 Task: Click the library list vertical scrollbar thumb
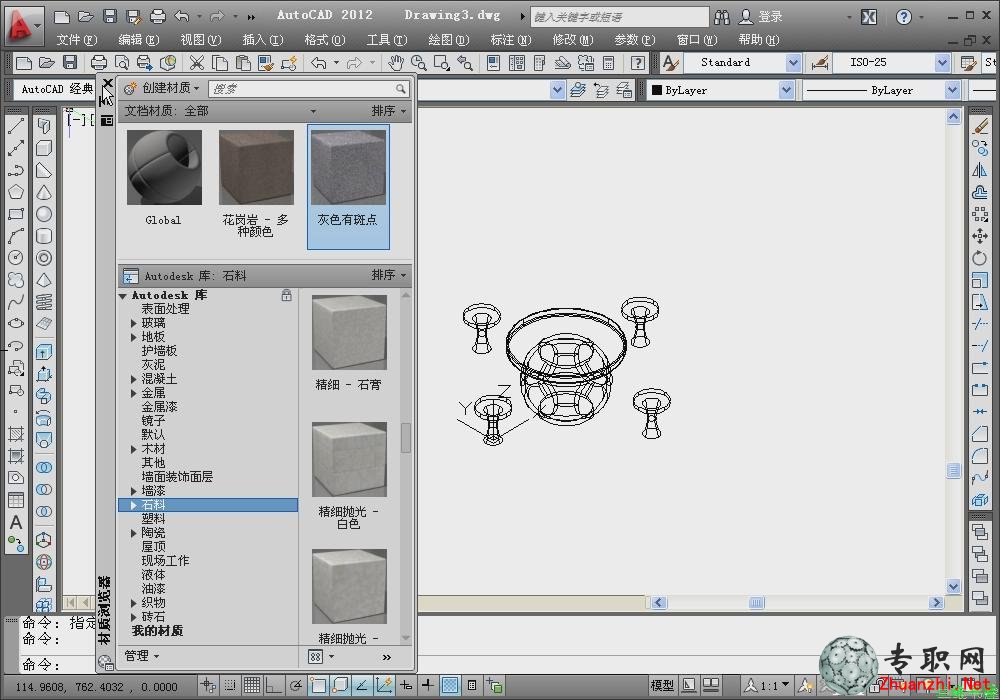tap(406, 437)
